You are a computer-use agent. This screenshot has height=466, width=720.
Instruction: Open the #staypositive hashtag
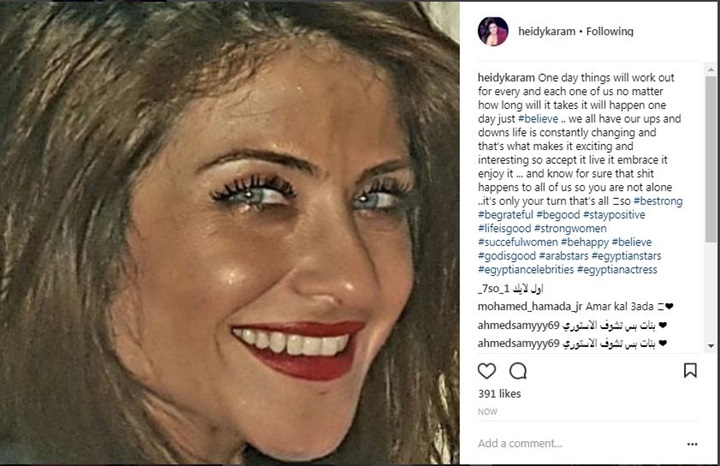click(x=614, y=215)
